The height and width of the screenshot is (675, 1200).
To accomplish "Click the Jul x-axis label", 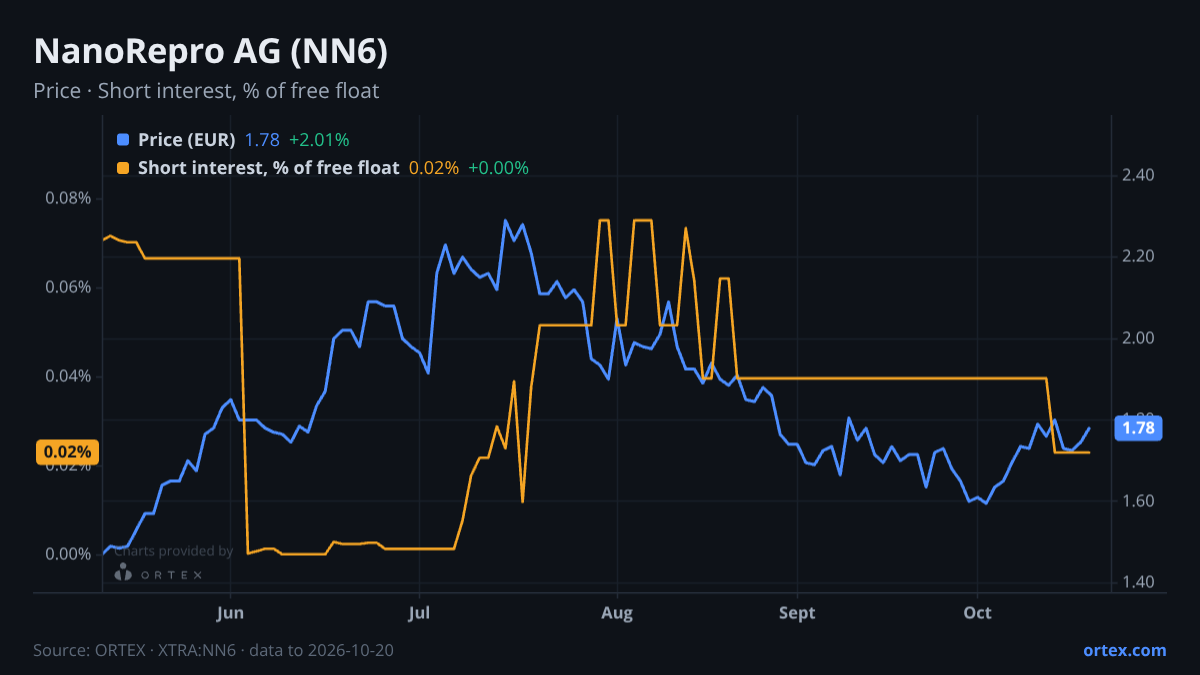I will click(x=420, y=613).
